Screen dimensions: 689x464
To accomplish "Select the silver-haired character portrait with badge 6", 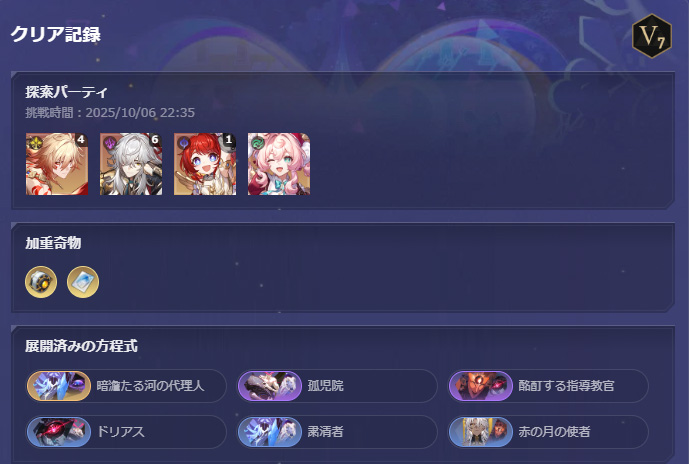I will pyautogui.click(x=131, y=164).
